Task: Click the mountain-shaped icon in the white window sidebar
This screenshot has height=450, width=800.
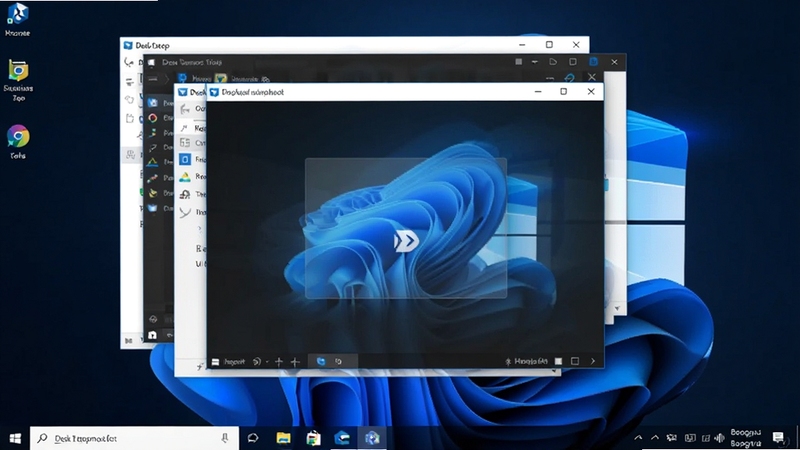Action: point(185,177)
